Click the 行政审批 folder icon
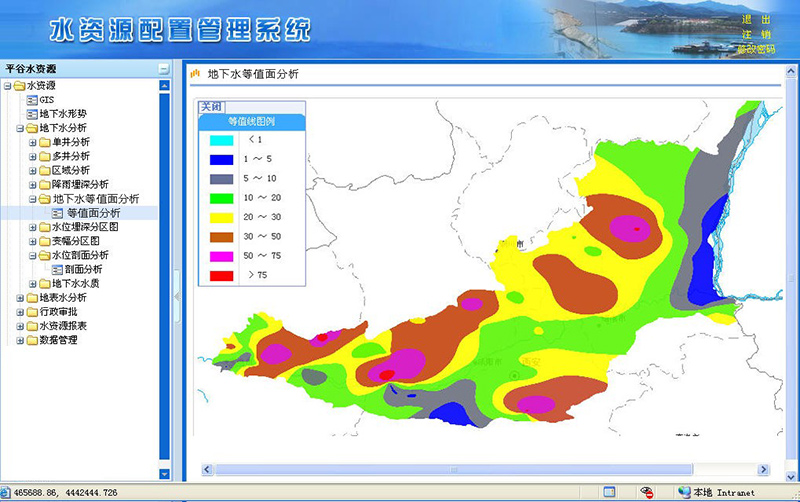 click(x=31, y=312)
